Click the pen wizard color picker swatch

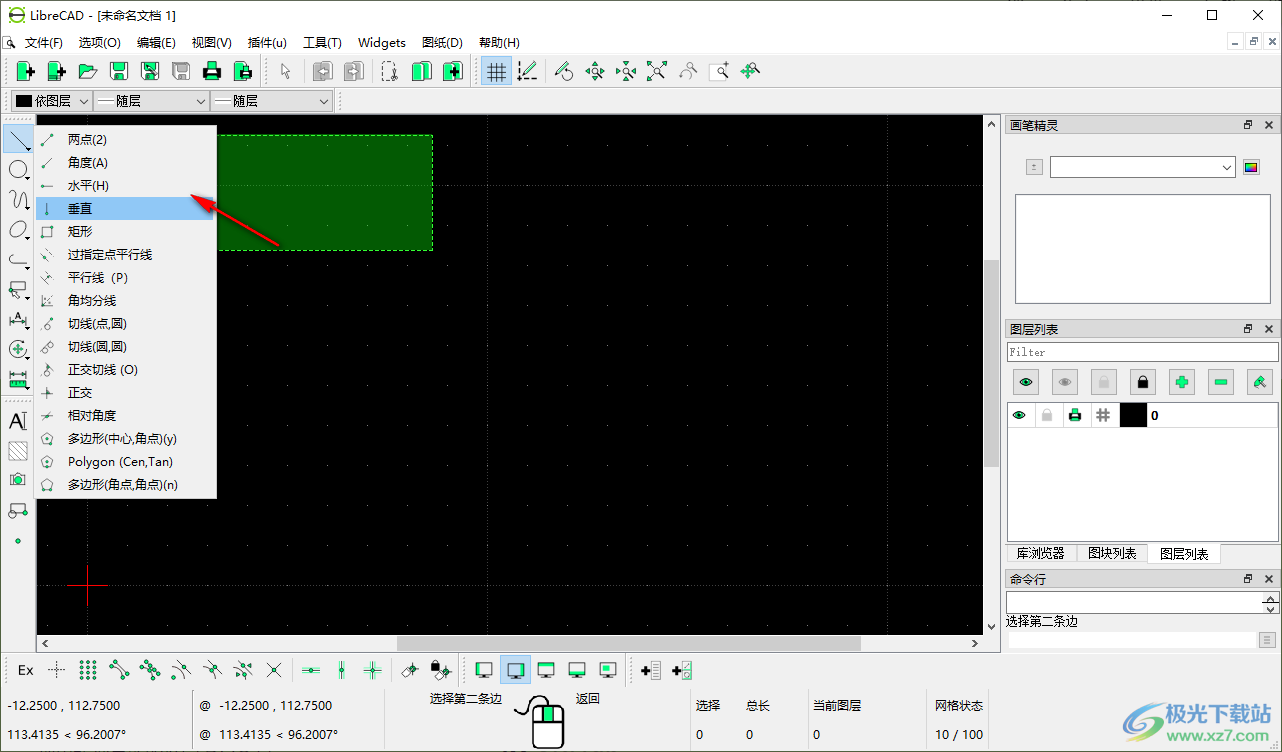click(1251, 168)
